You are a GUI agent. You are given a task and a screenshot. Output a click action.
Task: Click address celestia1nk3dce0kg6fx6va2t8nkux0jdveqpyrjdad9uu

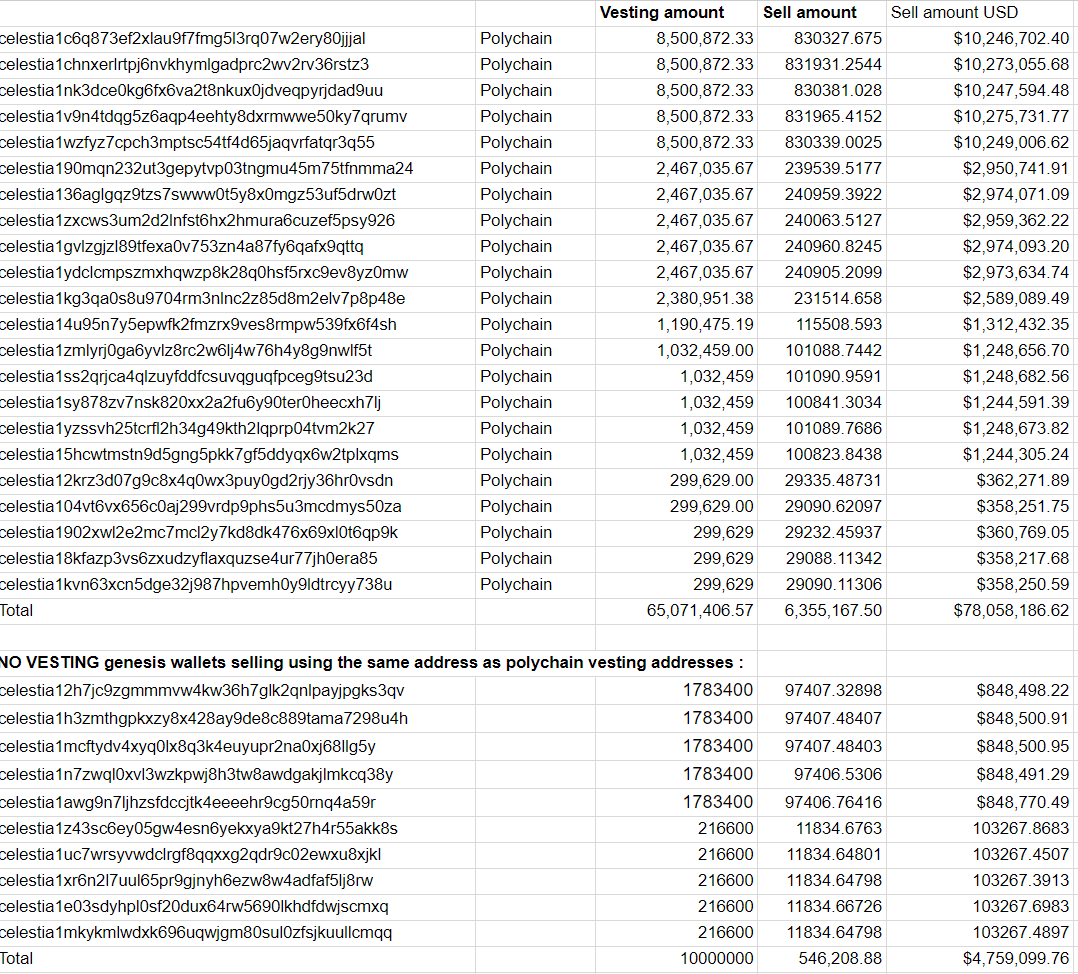pos(191,91)
